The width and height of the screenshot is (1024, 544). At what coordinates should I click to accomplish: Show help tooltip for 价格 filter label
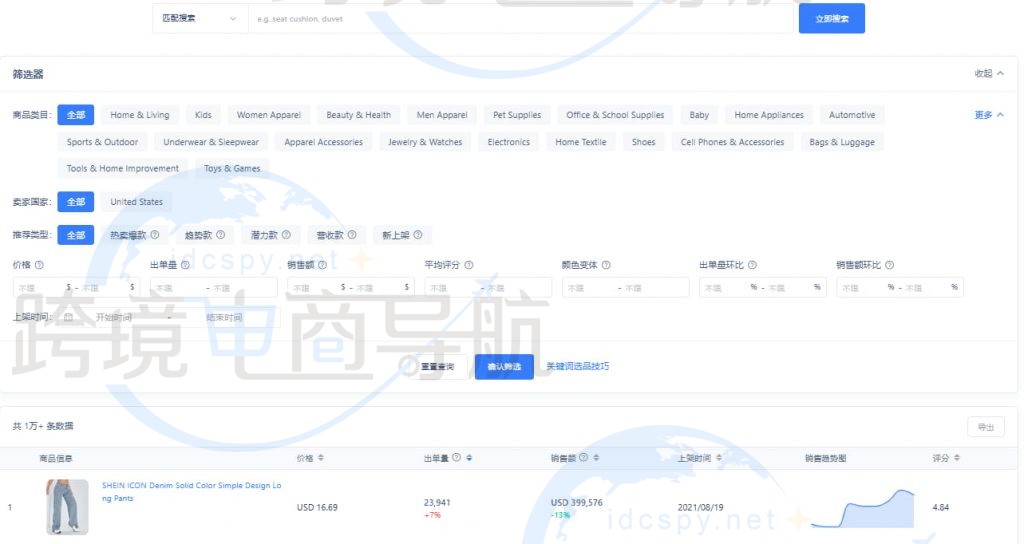tap(39, 265)
